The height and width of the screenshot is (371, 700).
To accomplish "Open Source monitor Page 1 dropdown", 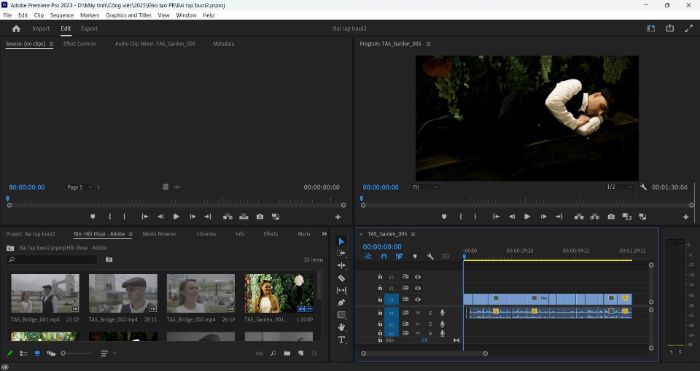I will 79,187.
